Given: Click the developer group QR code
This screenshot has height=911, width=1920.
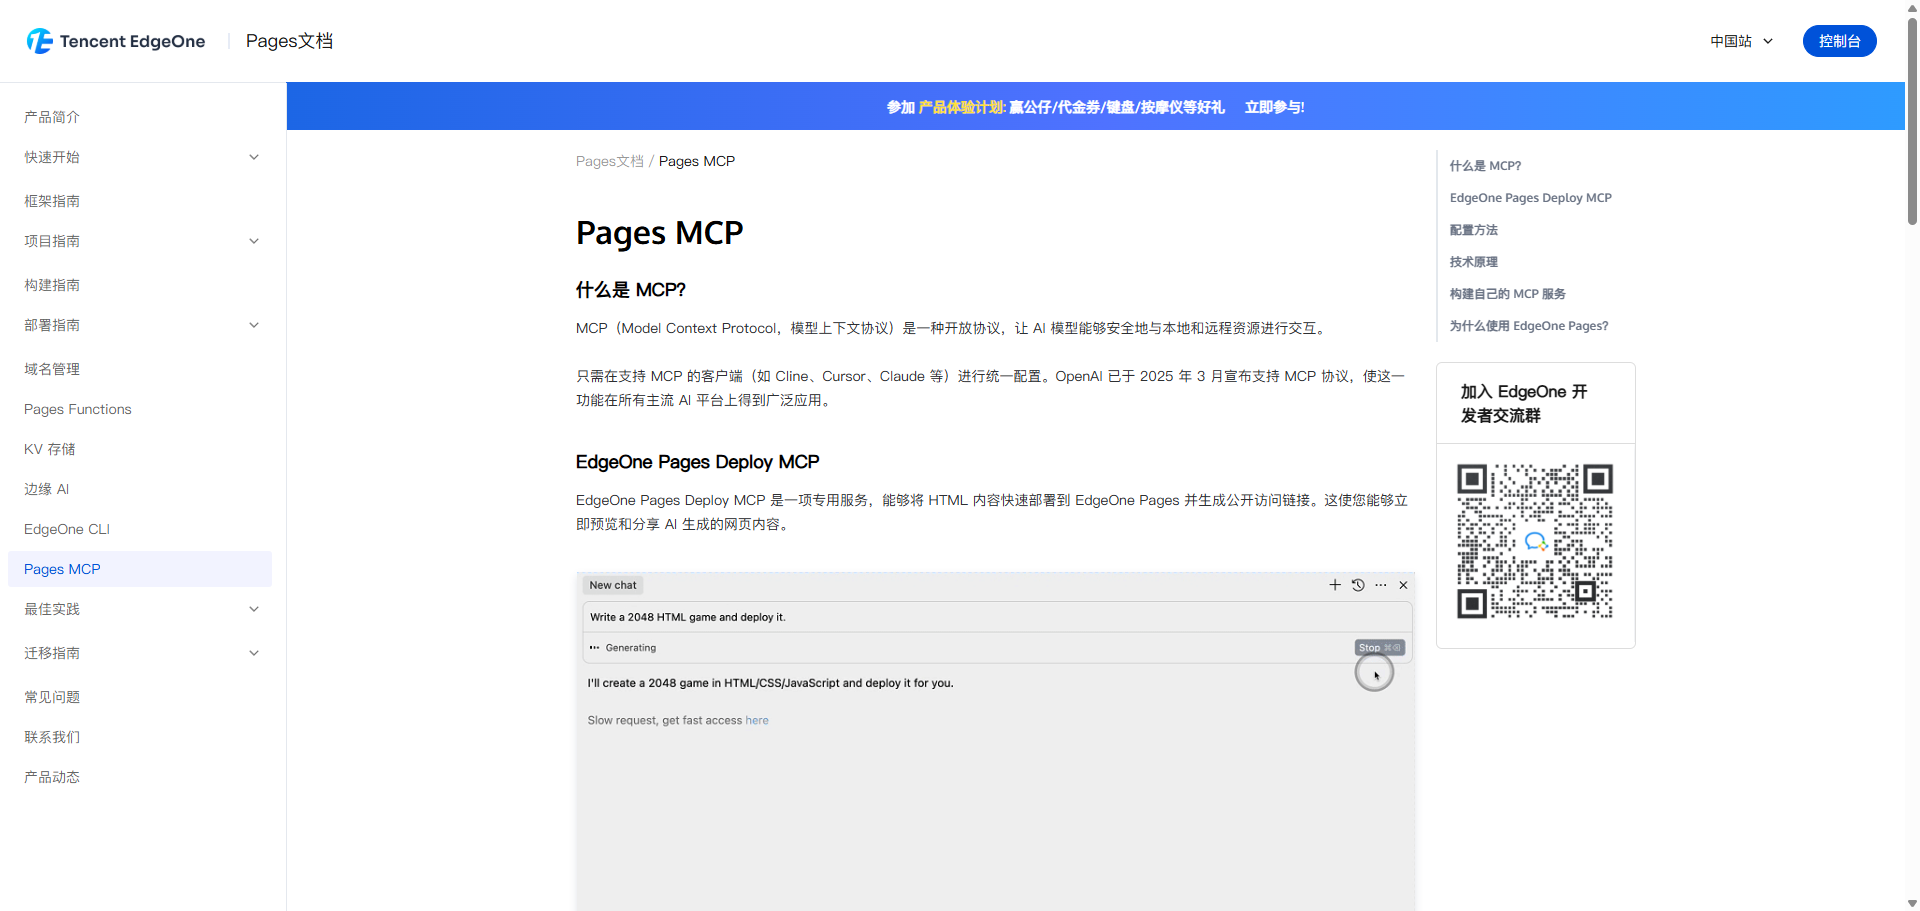Looking at the screenshot, I should (1535, 541).
